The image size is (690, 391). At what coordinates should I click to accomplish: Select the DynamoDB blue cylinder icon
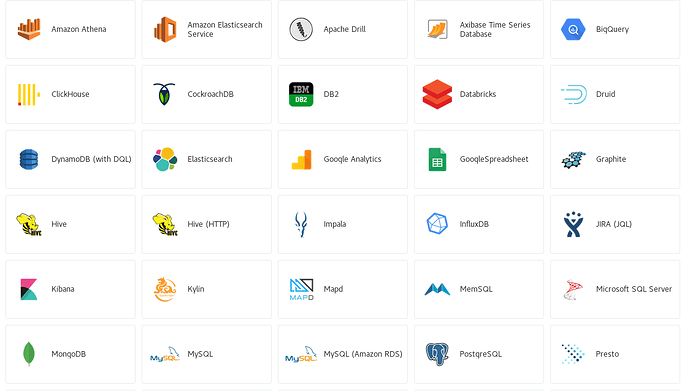(29, 159)
